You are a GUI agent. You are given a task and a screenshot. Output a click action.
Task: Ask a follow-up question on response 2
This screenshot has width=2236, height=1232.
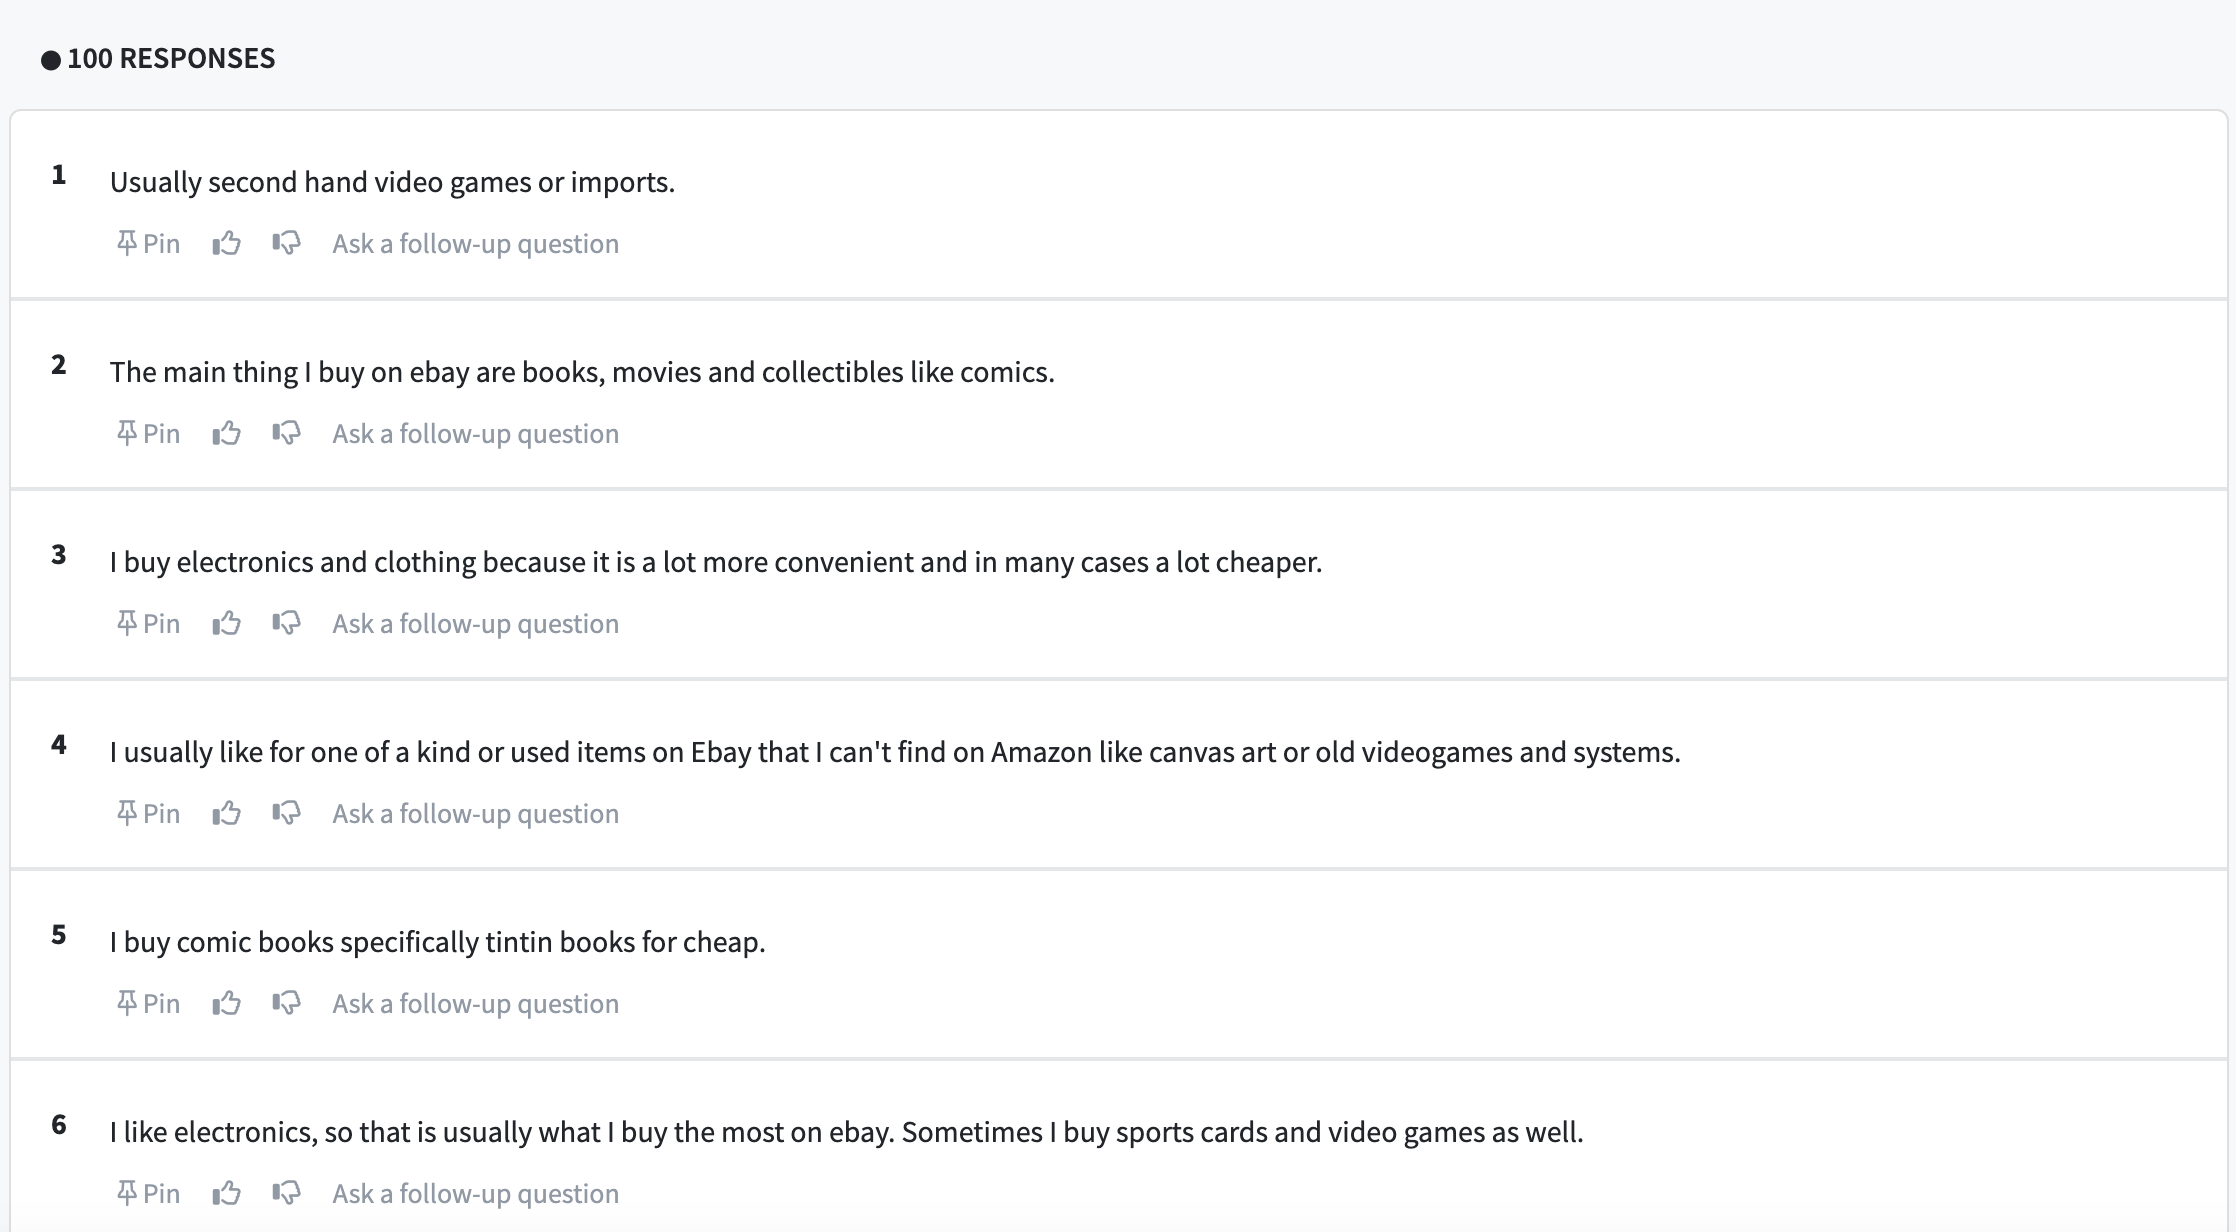click(476, 434)
